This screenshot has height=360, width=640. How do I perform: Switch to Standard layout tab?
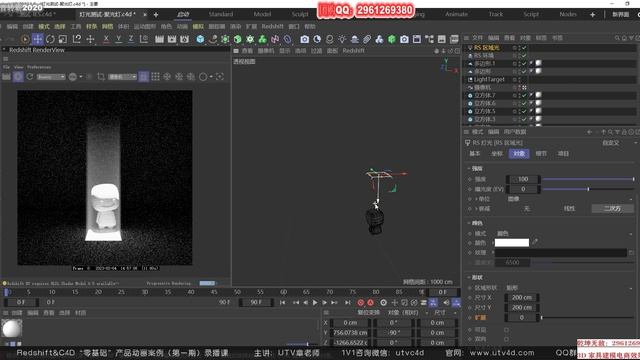pyautogui.click(x=221, y=14)
